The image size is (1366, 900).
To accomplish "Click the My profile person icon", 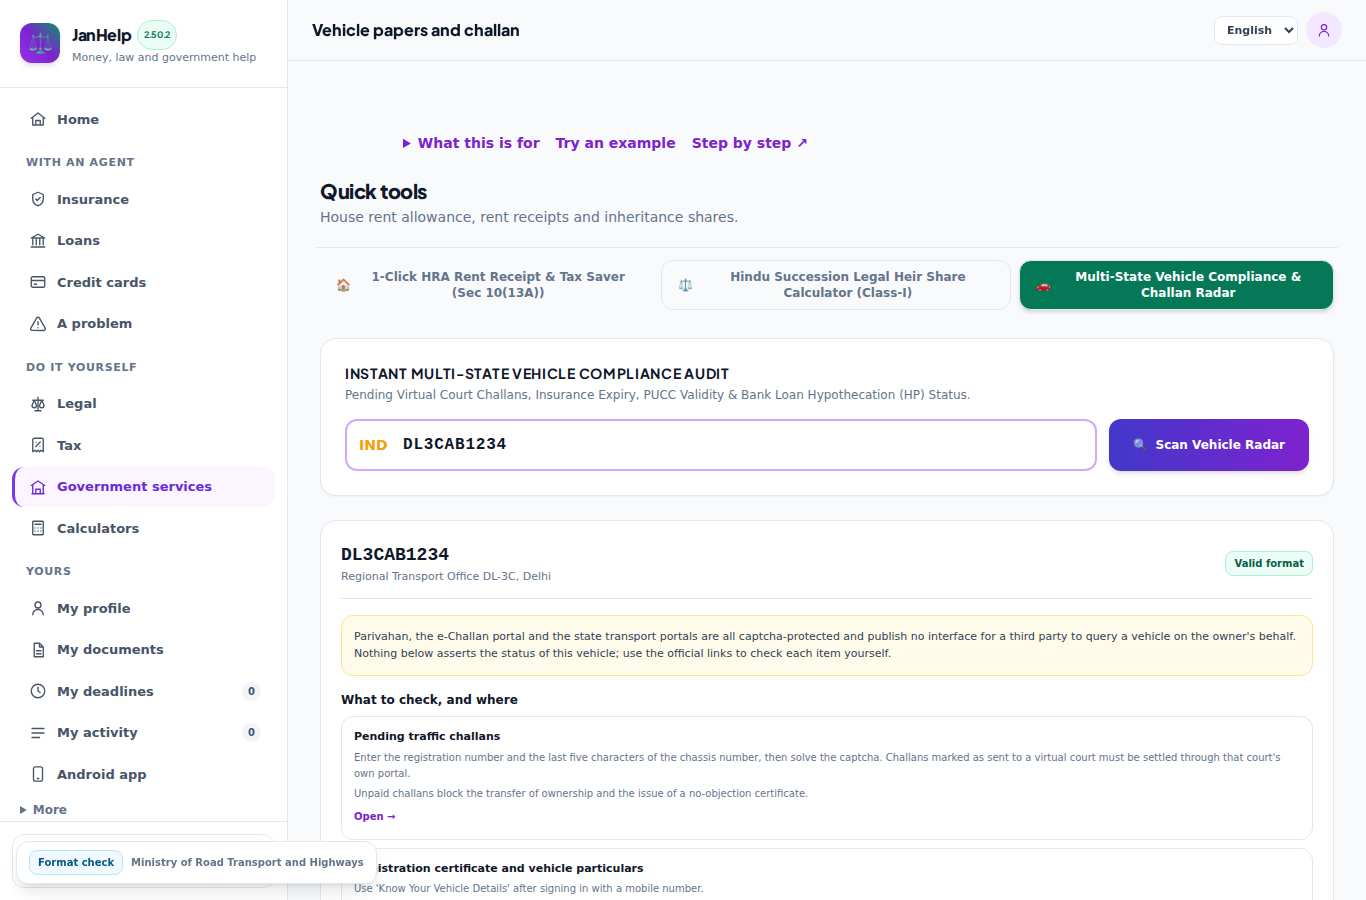I will point(38,608).
